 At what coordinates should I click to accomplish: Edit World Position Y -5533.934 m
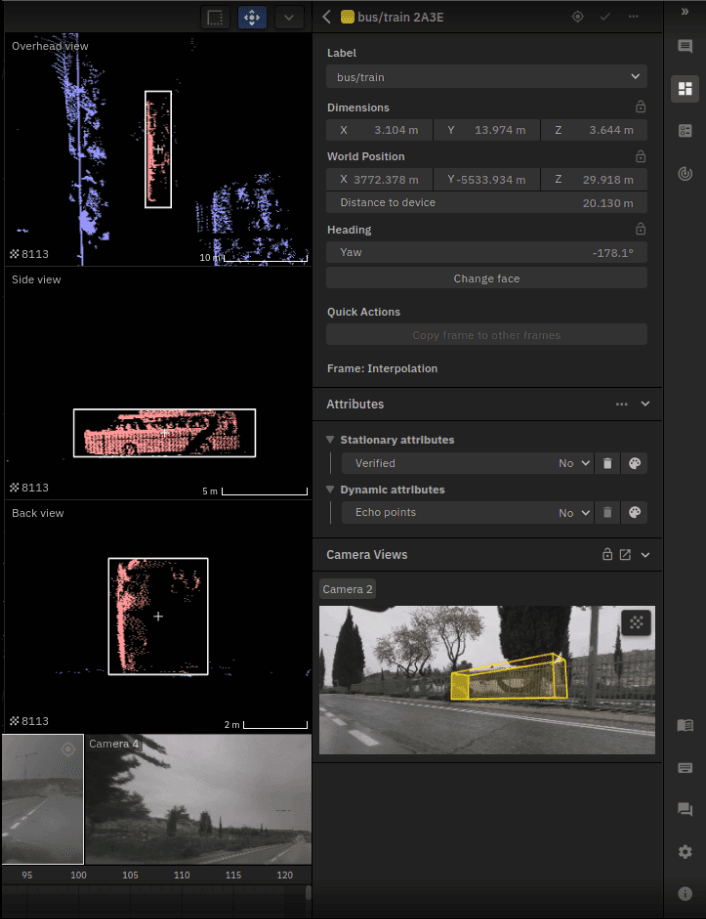pyautogui.click(x=487, y=179)
